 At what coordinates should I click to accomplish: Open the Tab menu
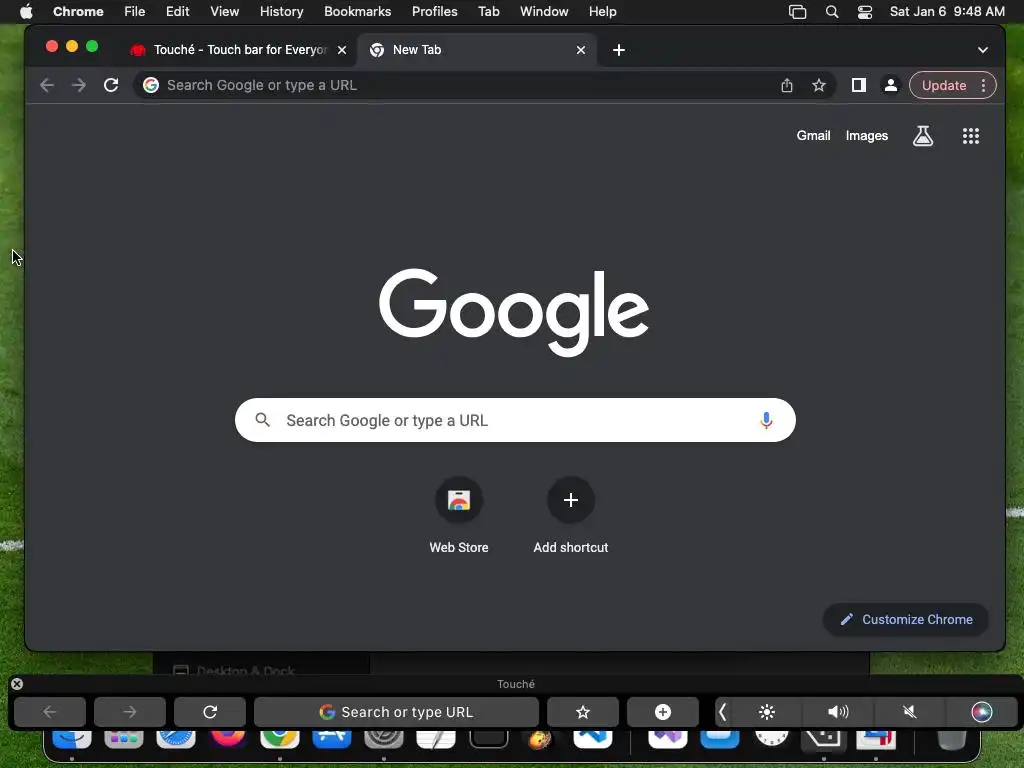click(488, 12)
